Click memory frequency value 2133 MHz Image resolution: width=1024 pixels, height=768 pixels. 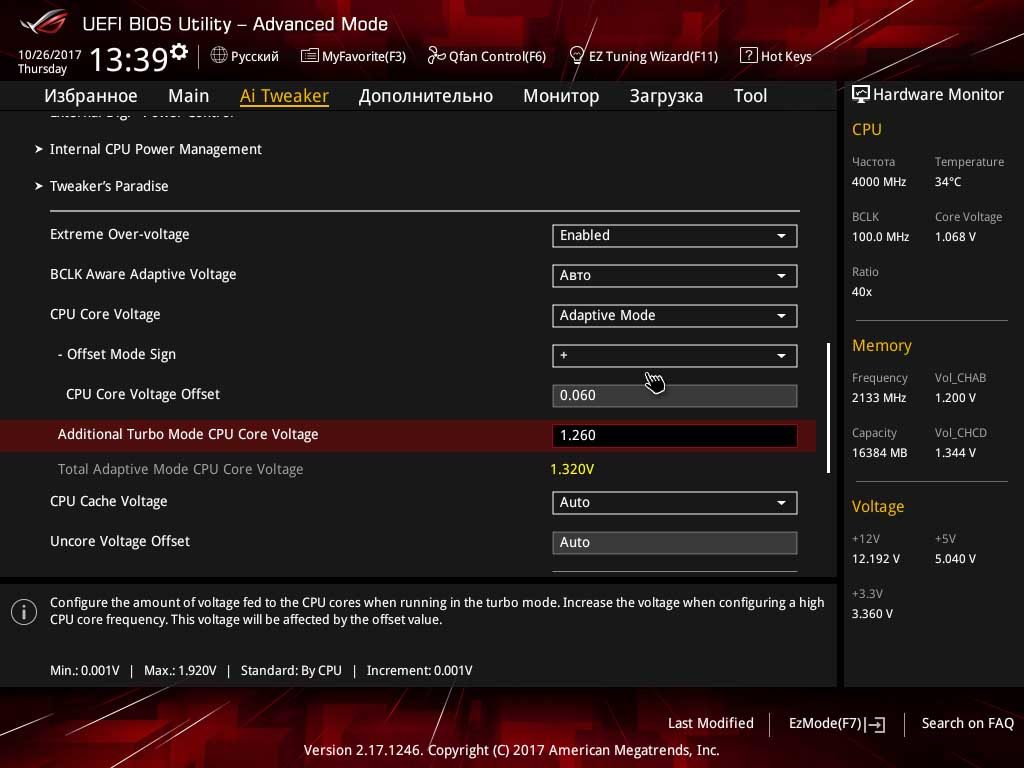[878, 398]
